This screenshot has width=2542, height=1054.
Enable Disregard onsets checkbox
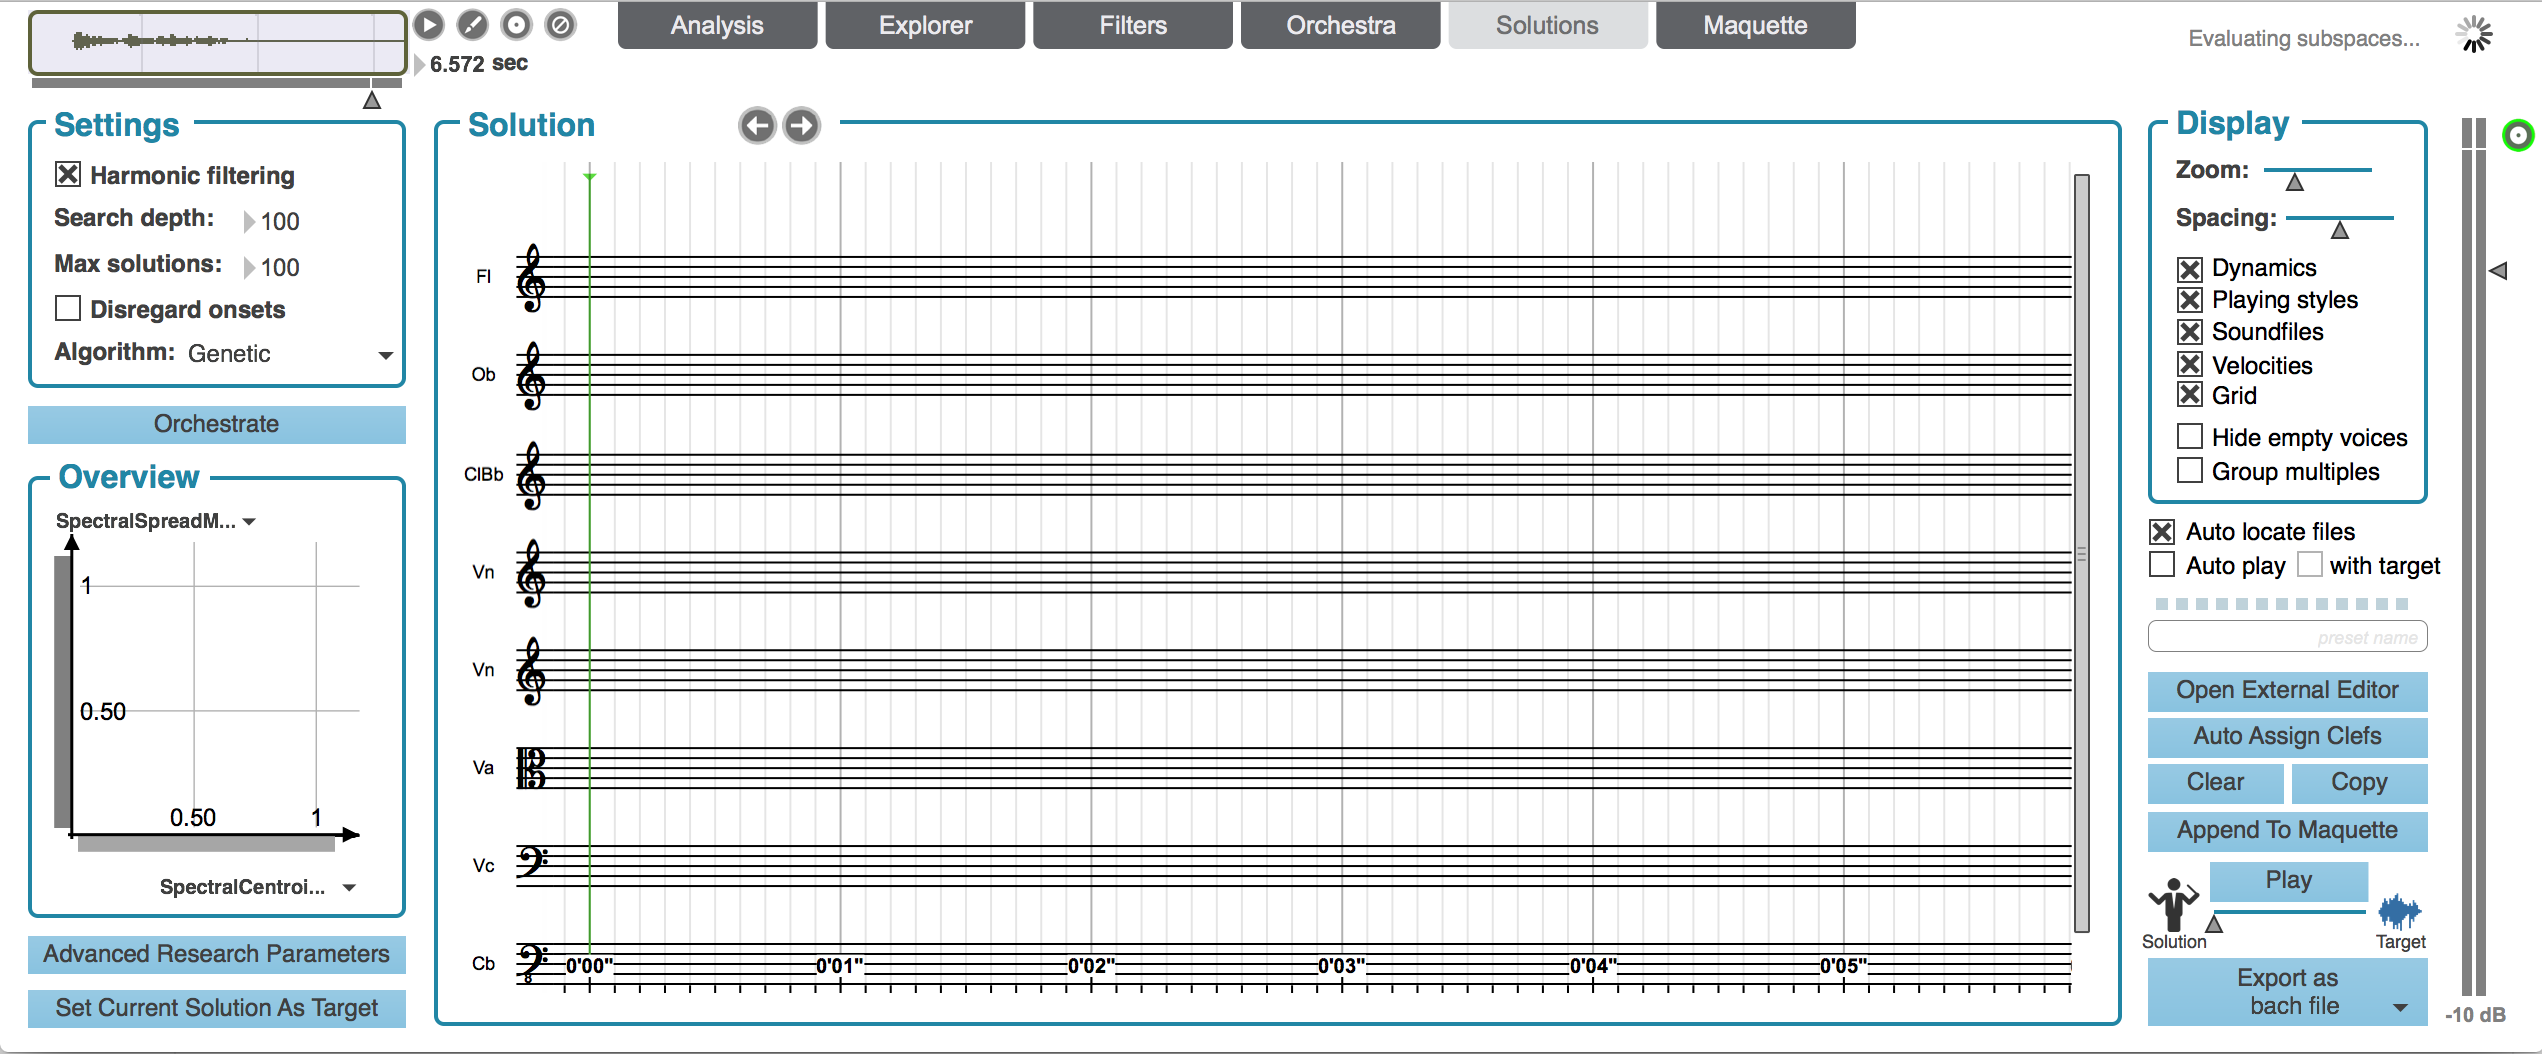click(x=68, y=308)
